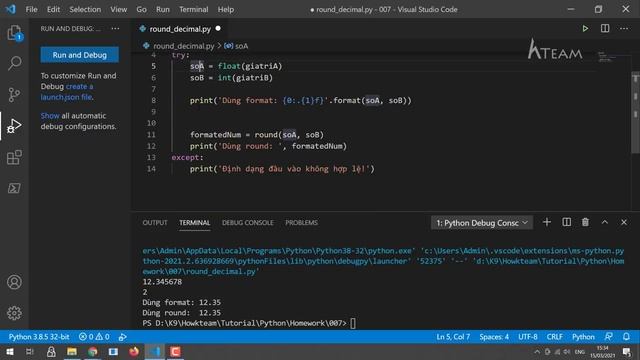640x360 pixels.
Task: Open the Terminal menu
Action: tap(193, 9)
